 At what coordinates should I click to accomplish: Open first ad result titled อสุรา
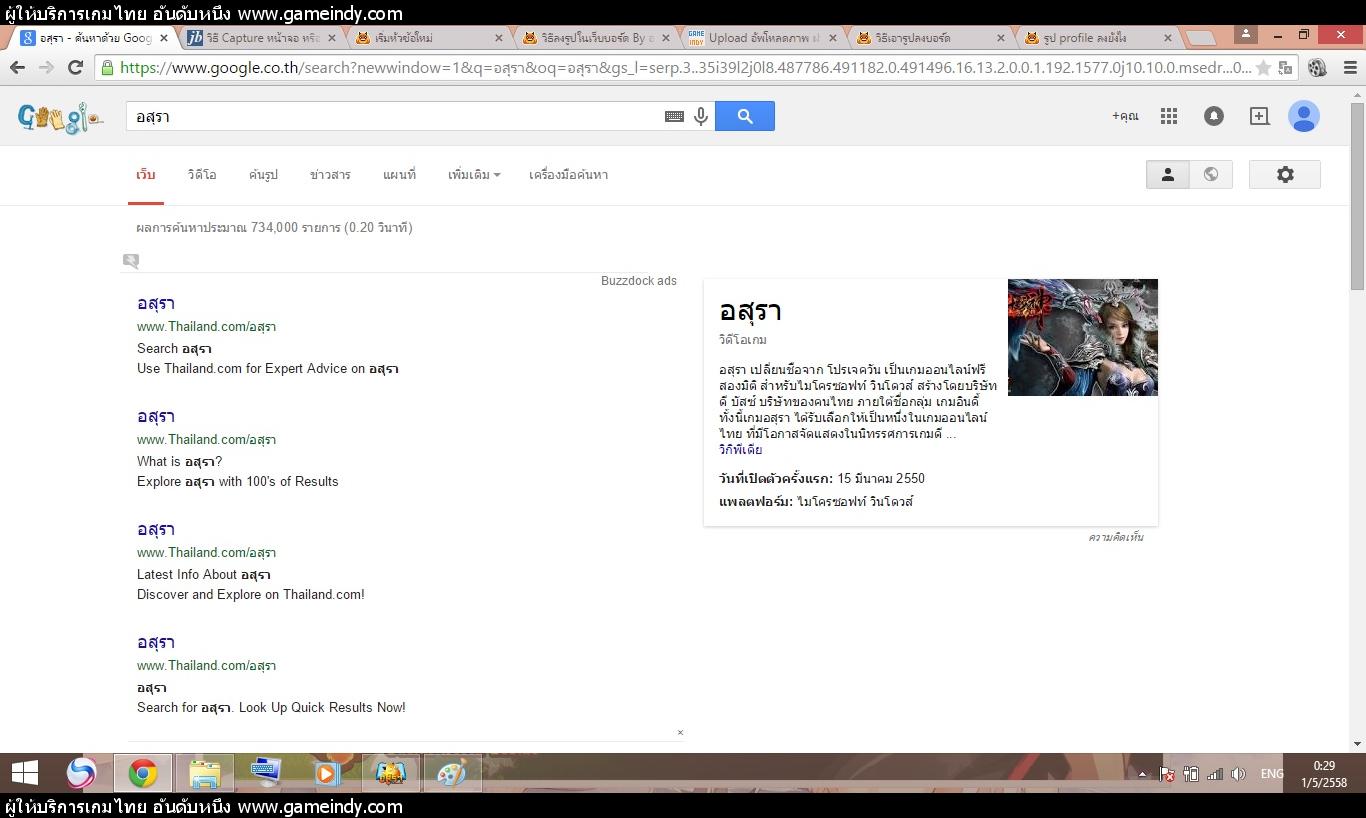pos(156,303)
